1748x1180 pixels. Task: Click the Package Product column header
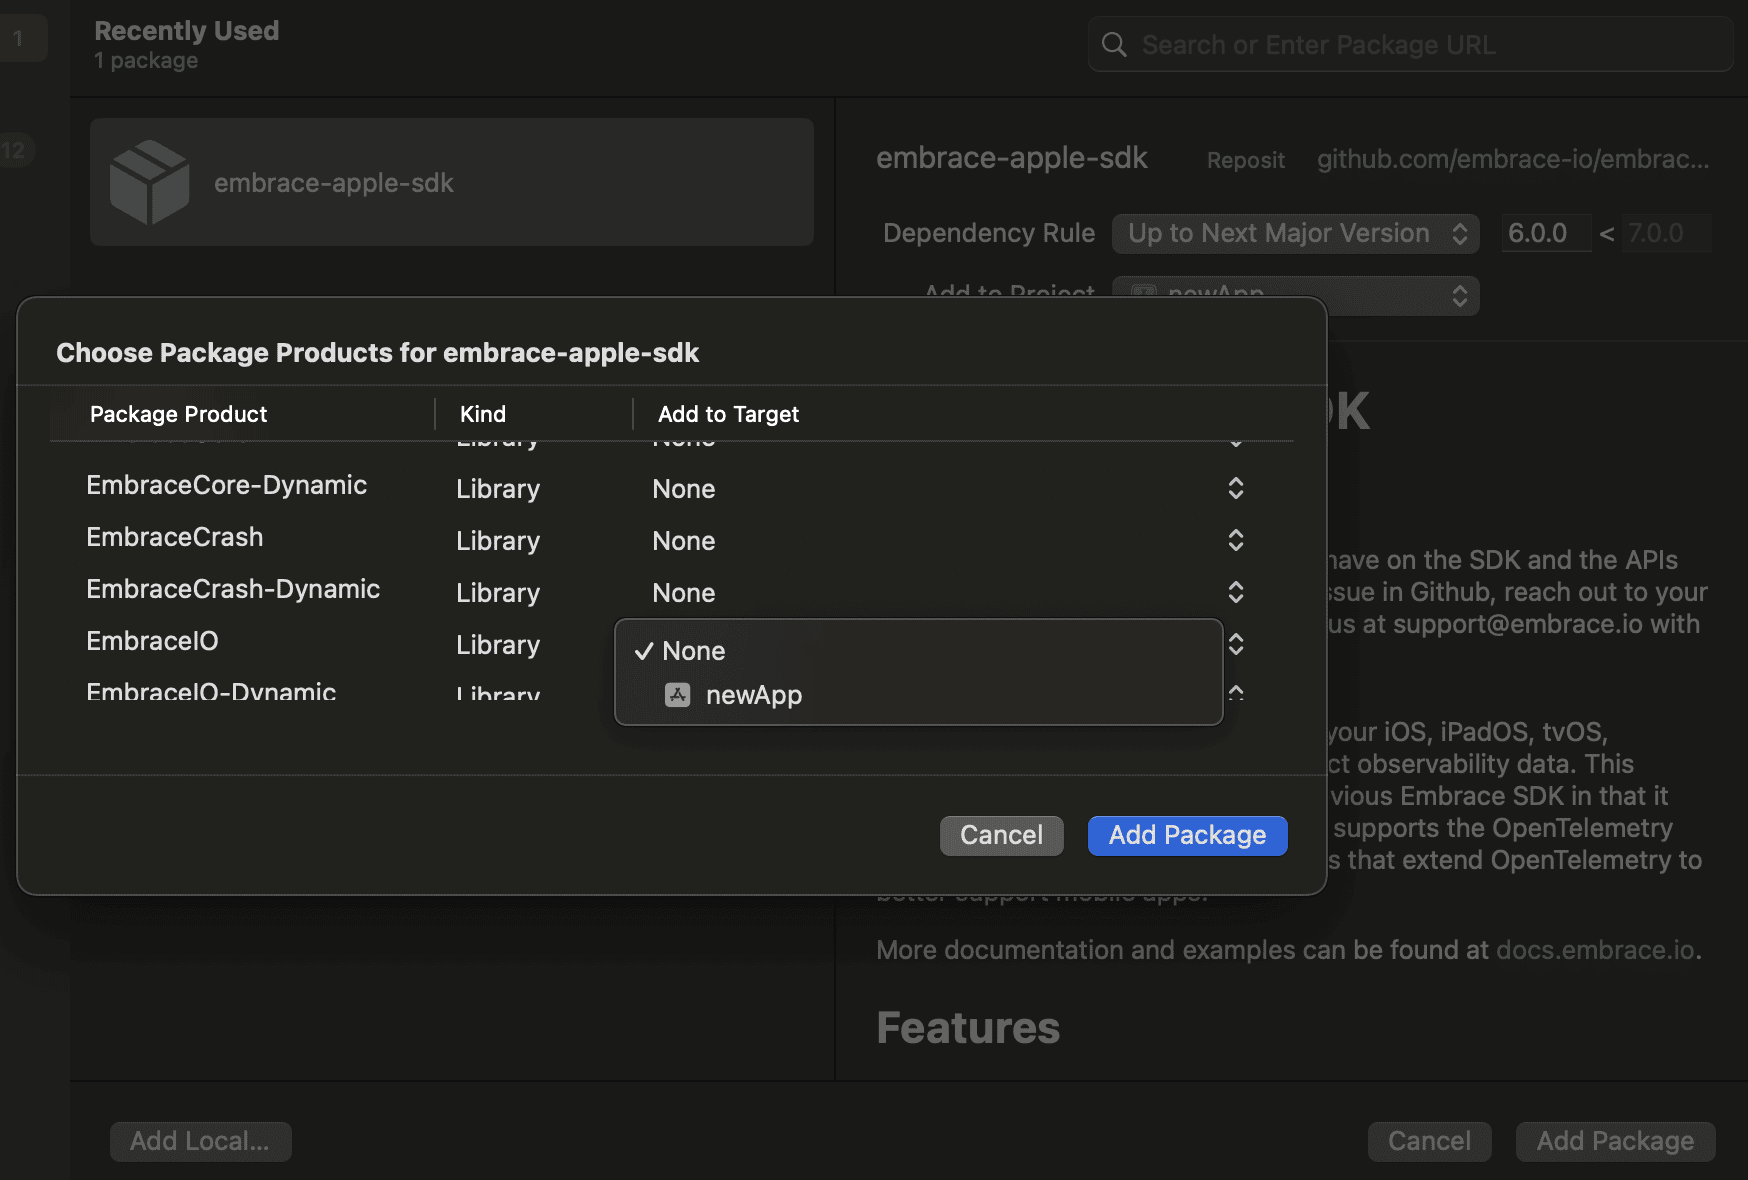(179, 414)
